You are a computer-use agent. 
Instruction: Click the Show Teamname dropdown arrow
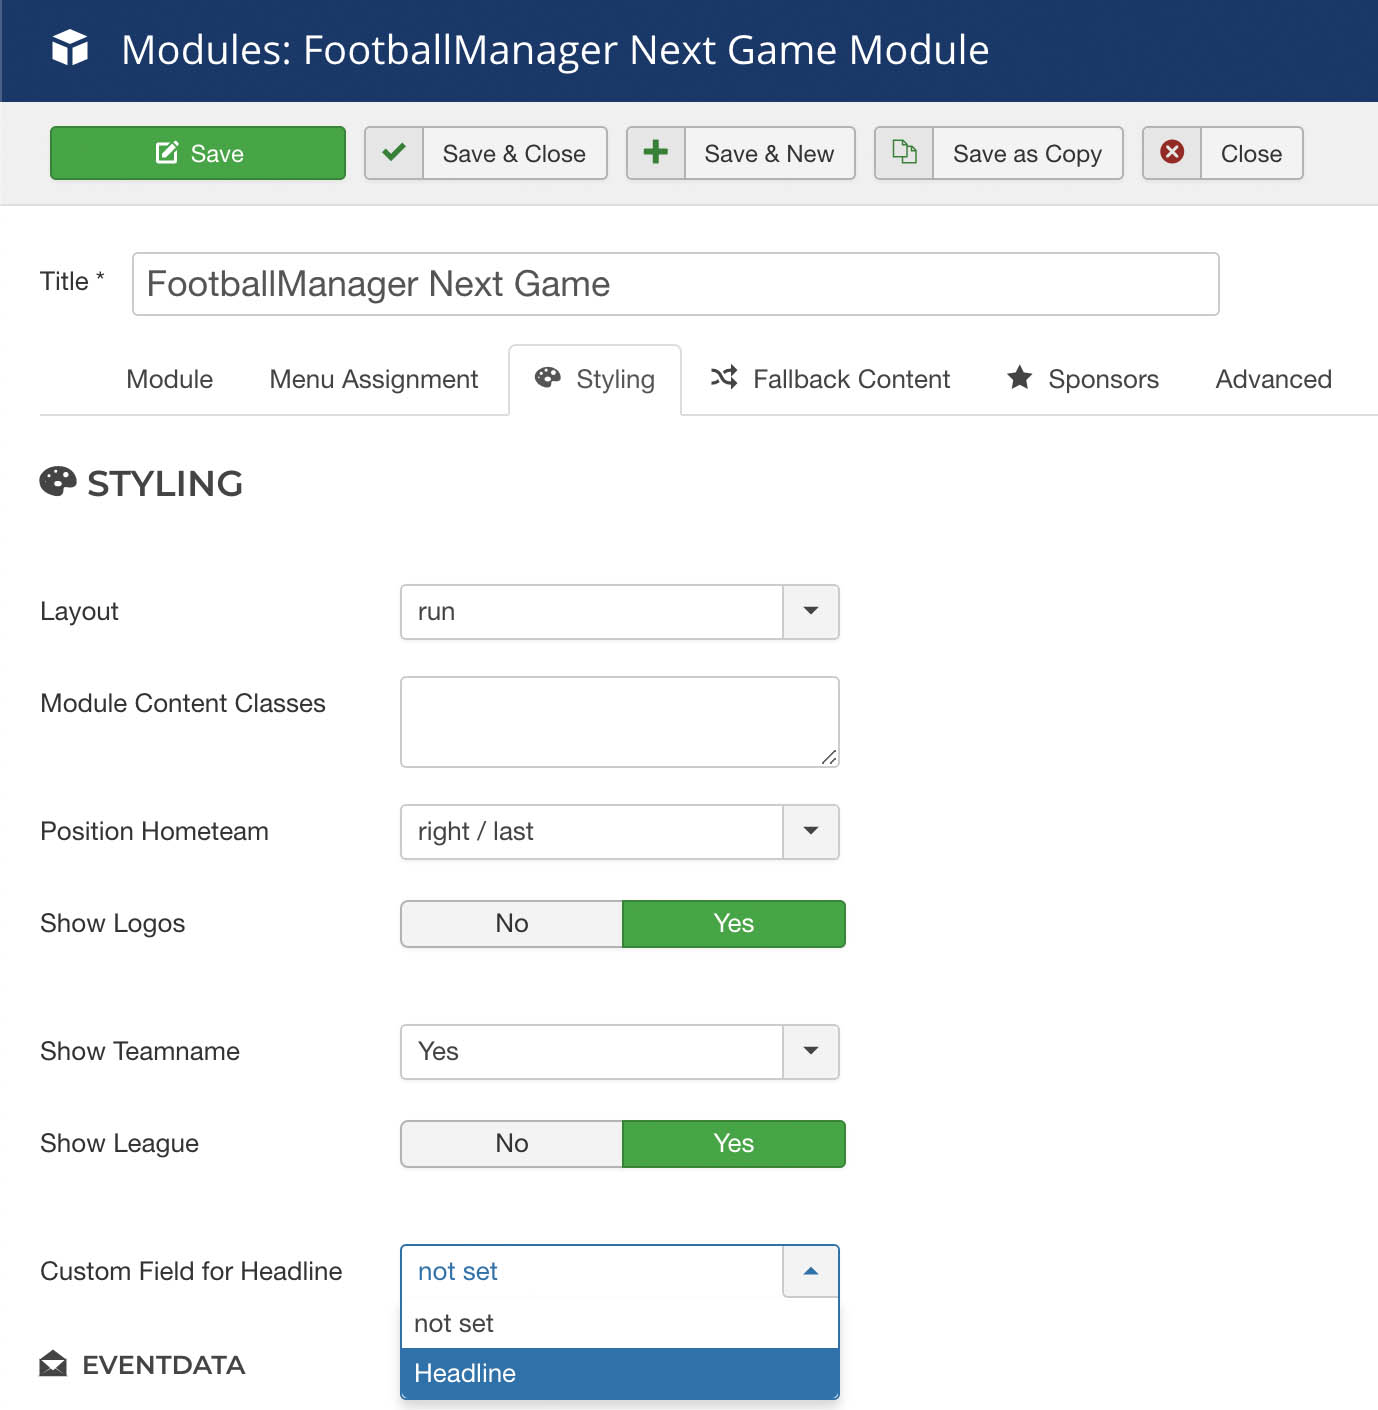click(811, 1052)
